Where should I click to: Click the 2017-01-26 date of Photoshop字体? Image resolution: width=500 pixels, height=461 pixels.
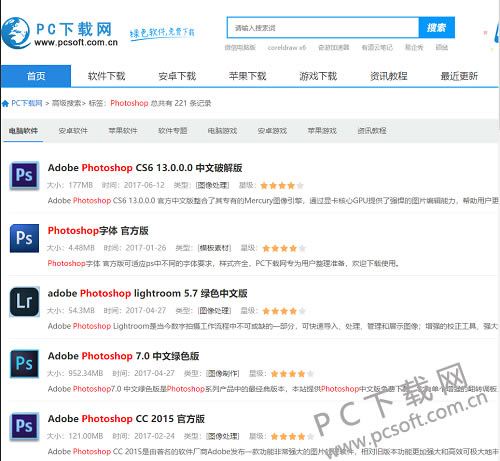point(146,248)
